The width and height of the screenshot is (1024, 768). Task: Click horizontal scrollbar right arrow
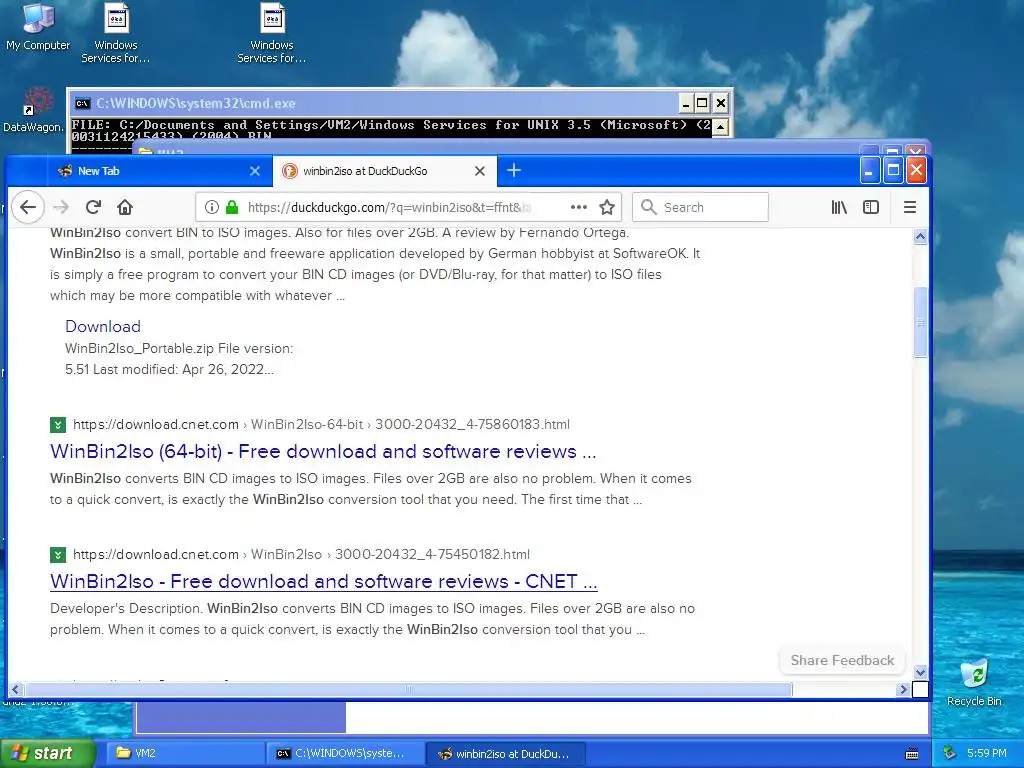[903, 689]
